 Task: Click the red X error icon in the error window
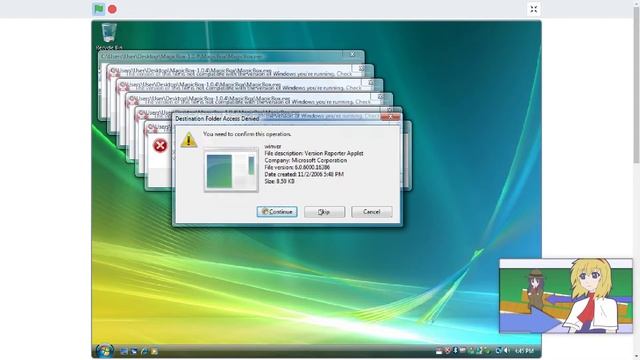point(160,145)
